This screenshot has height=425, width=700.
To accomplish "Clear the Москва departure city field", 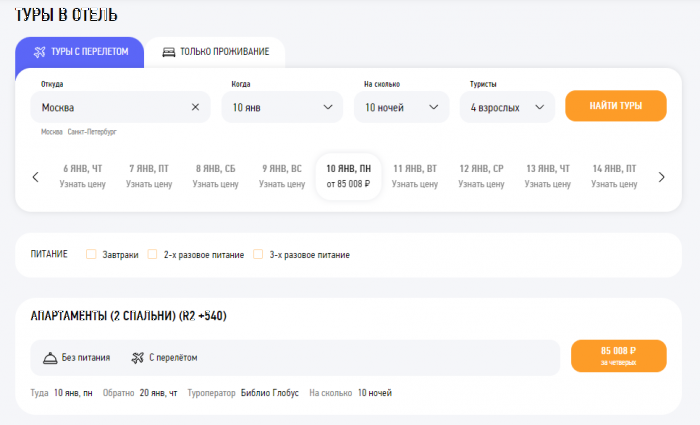I will [195, 107].
